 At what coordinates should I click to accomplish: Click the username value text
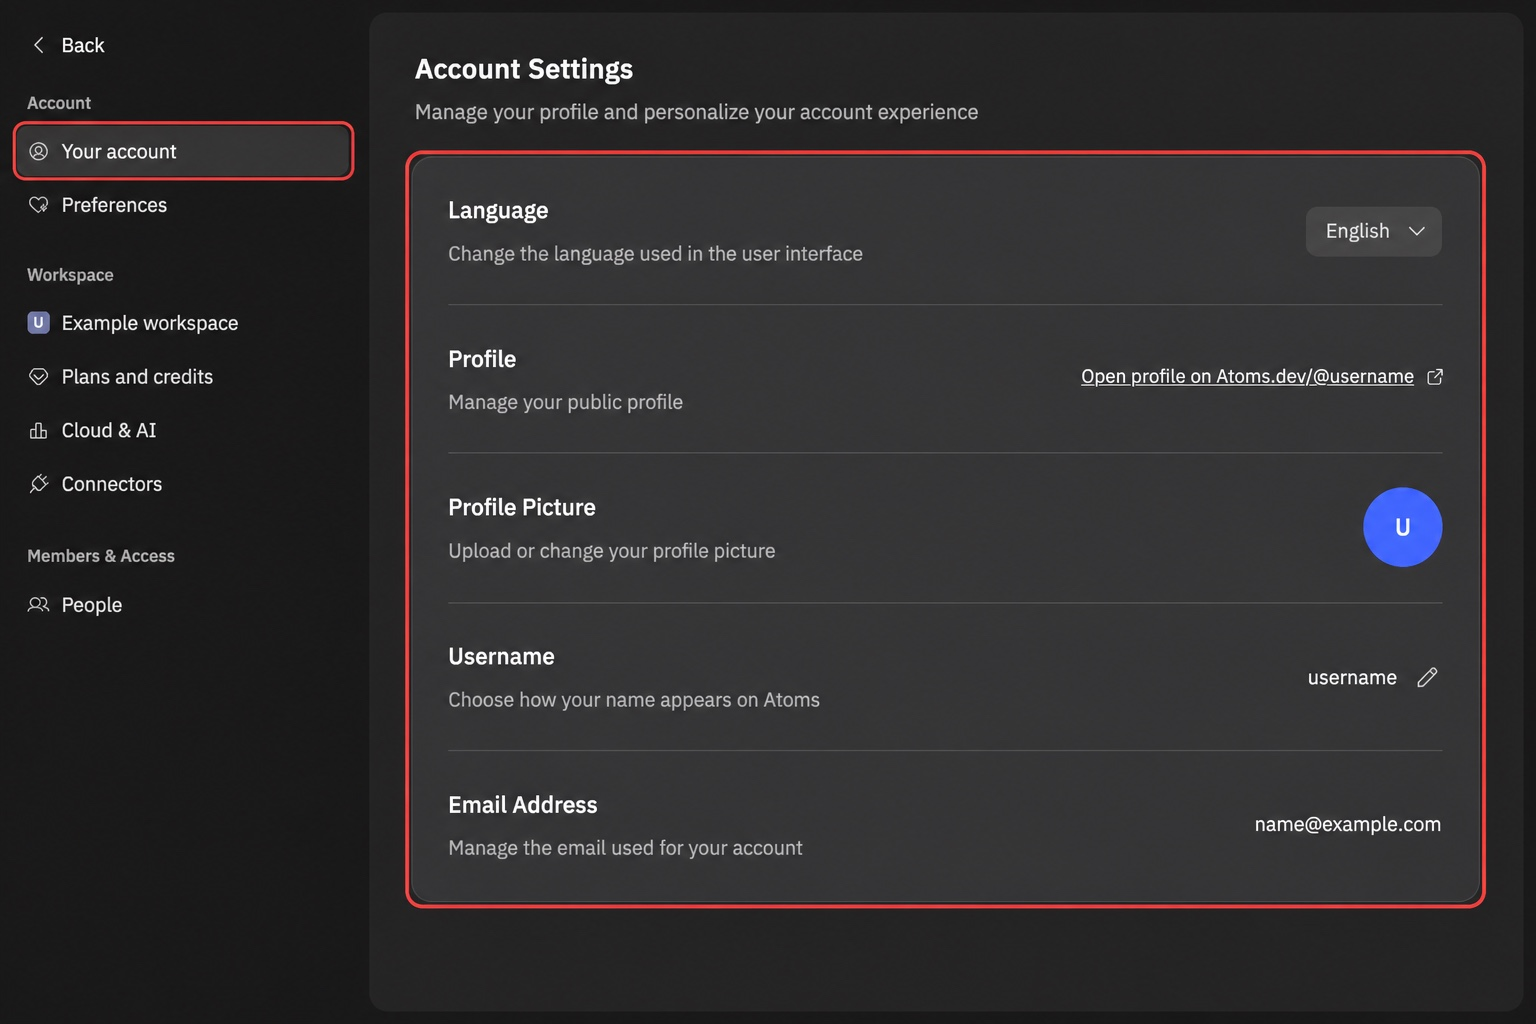pos(1352,678)
